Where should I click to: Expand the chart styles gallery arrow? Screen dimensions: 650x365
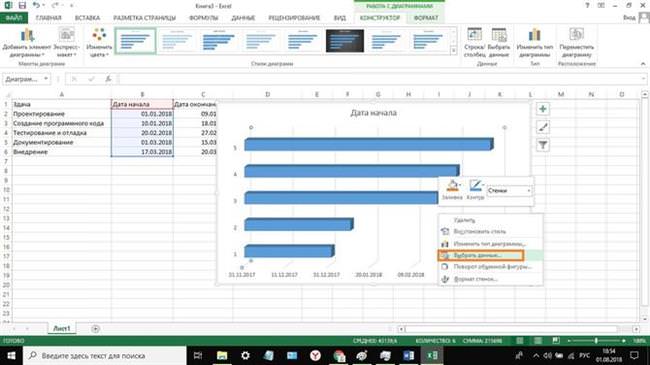click(x=454, y=51)
